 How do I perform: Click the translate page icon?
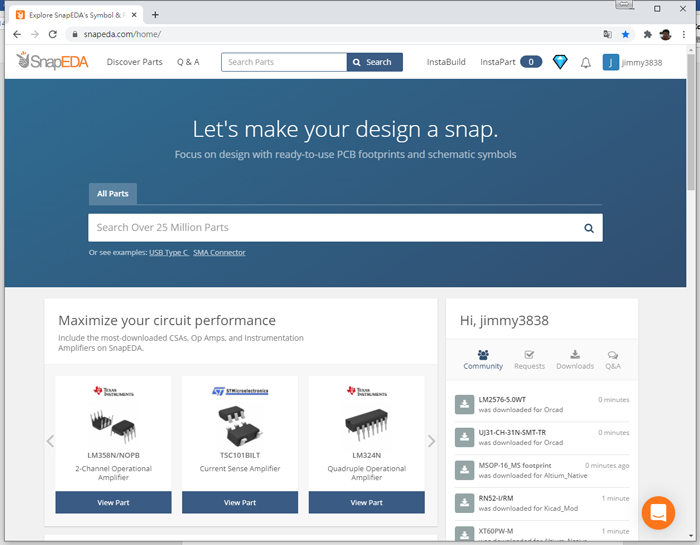point(608,34)
